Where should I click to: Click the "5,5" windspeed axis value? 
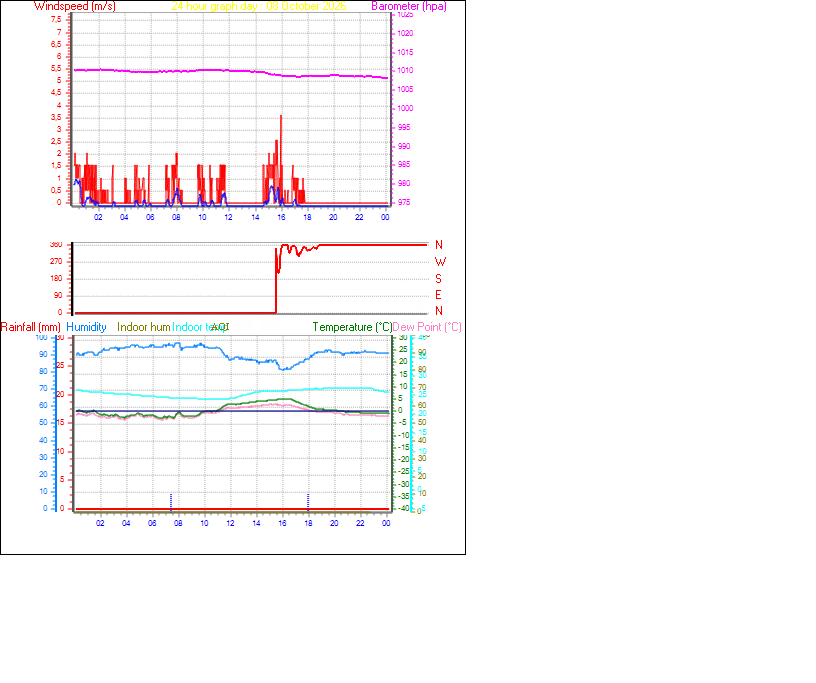pos(56,68)
